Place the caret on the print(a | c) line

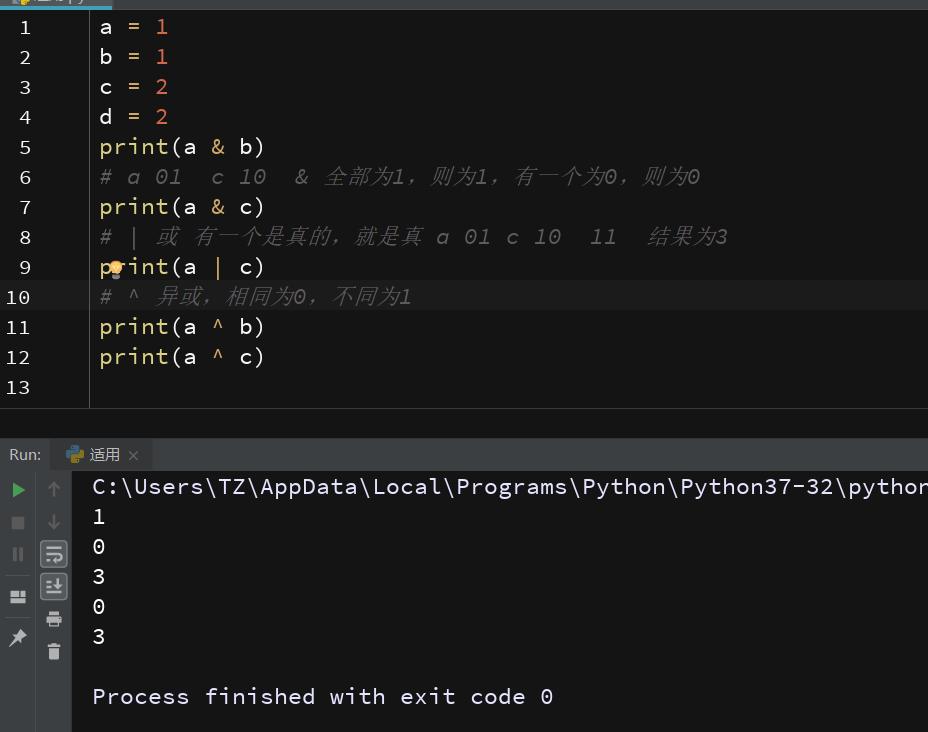click(200, 267)
